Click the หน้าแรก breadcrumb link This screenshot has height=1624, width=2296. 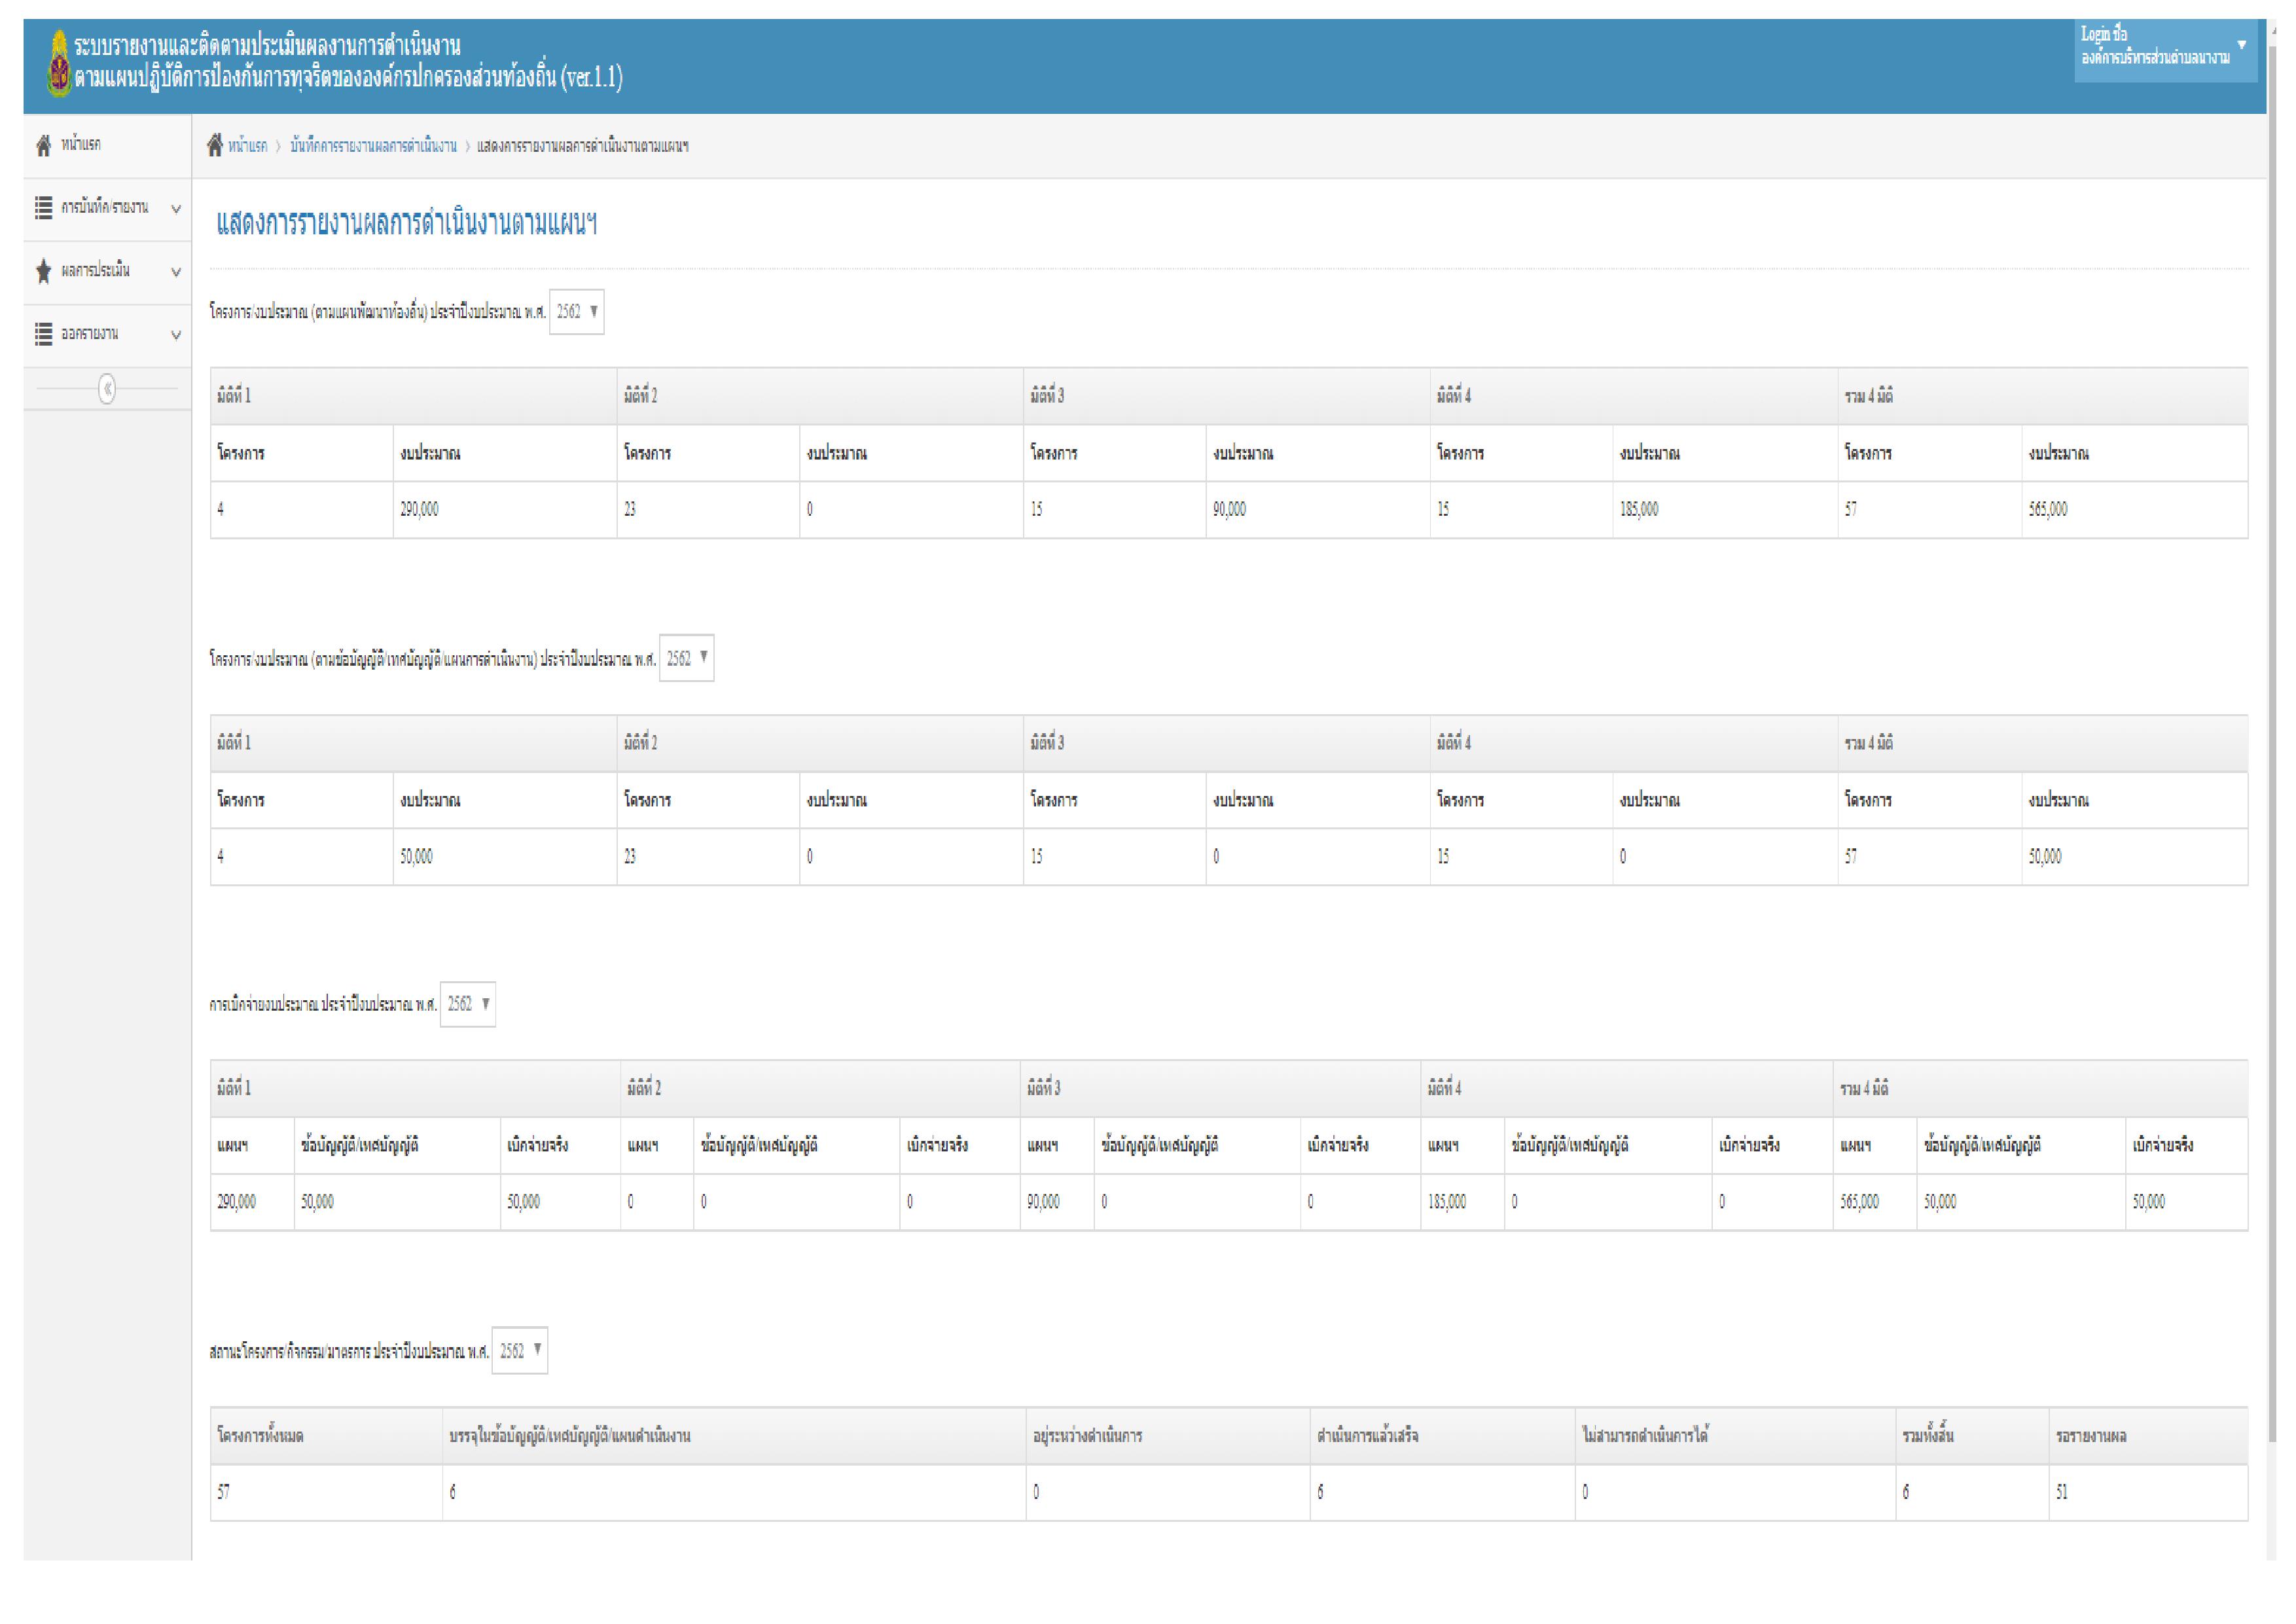coord(247,147)
